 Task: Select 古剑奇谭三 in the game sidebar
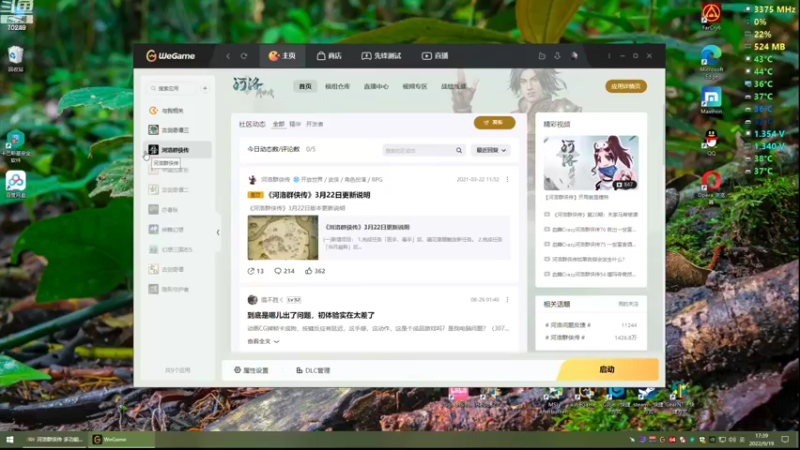[x=177, y=130]
